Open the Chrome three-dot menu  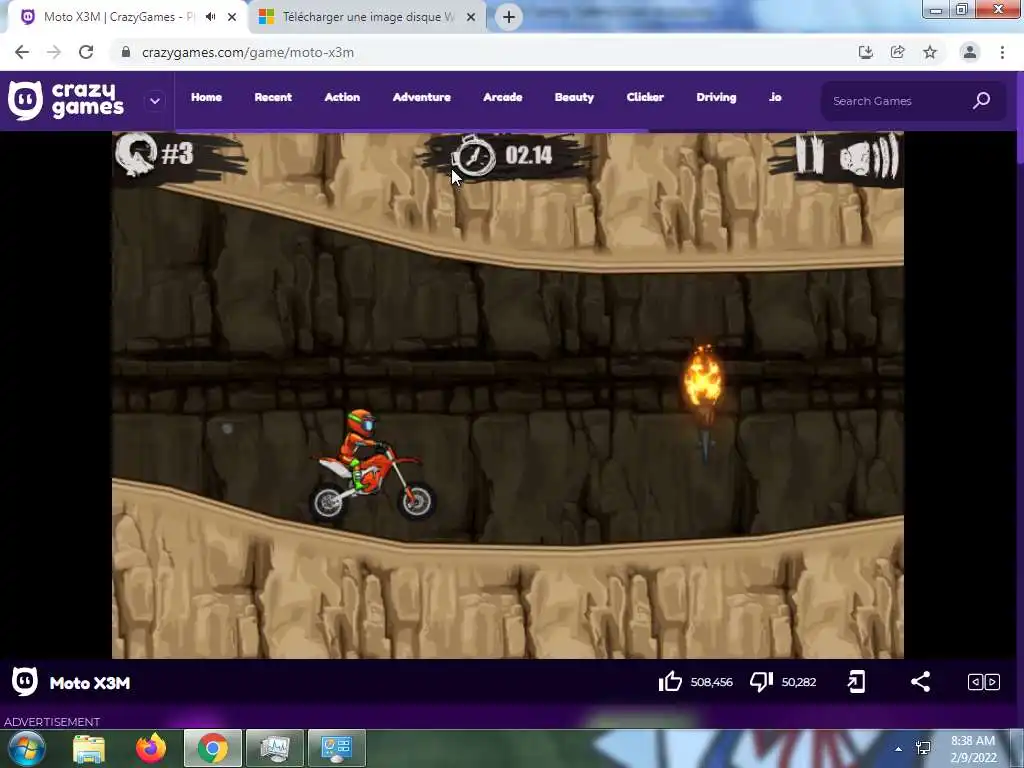[x=1002, y=52]
